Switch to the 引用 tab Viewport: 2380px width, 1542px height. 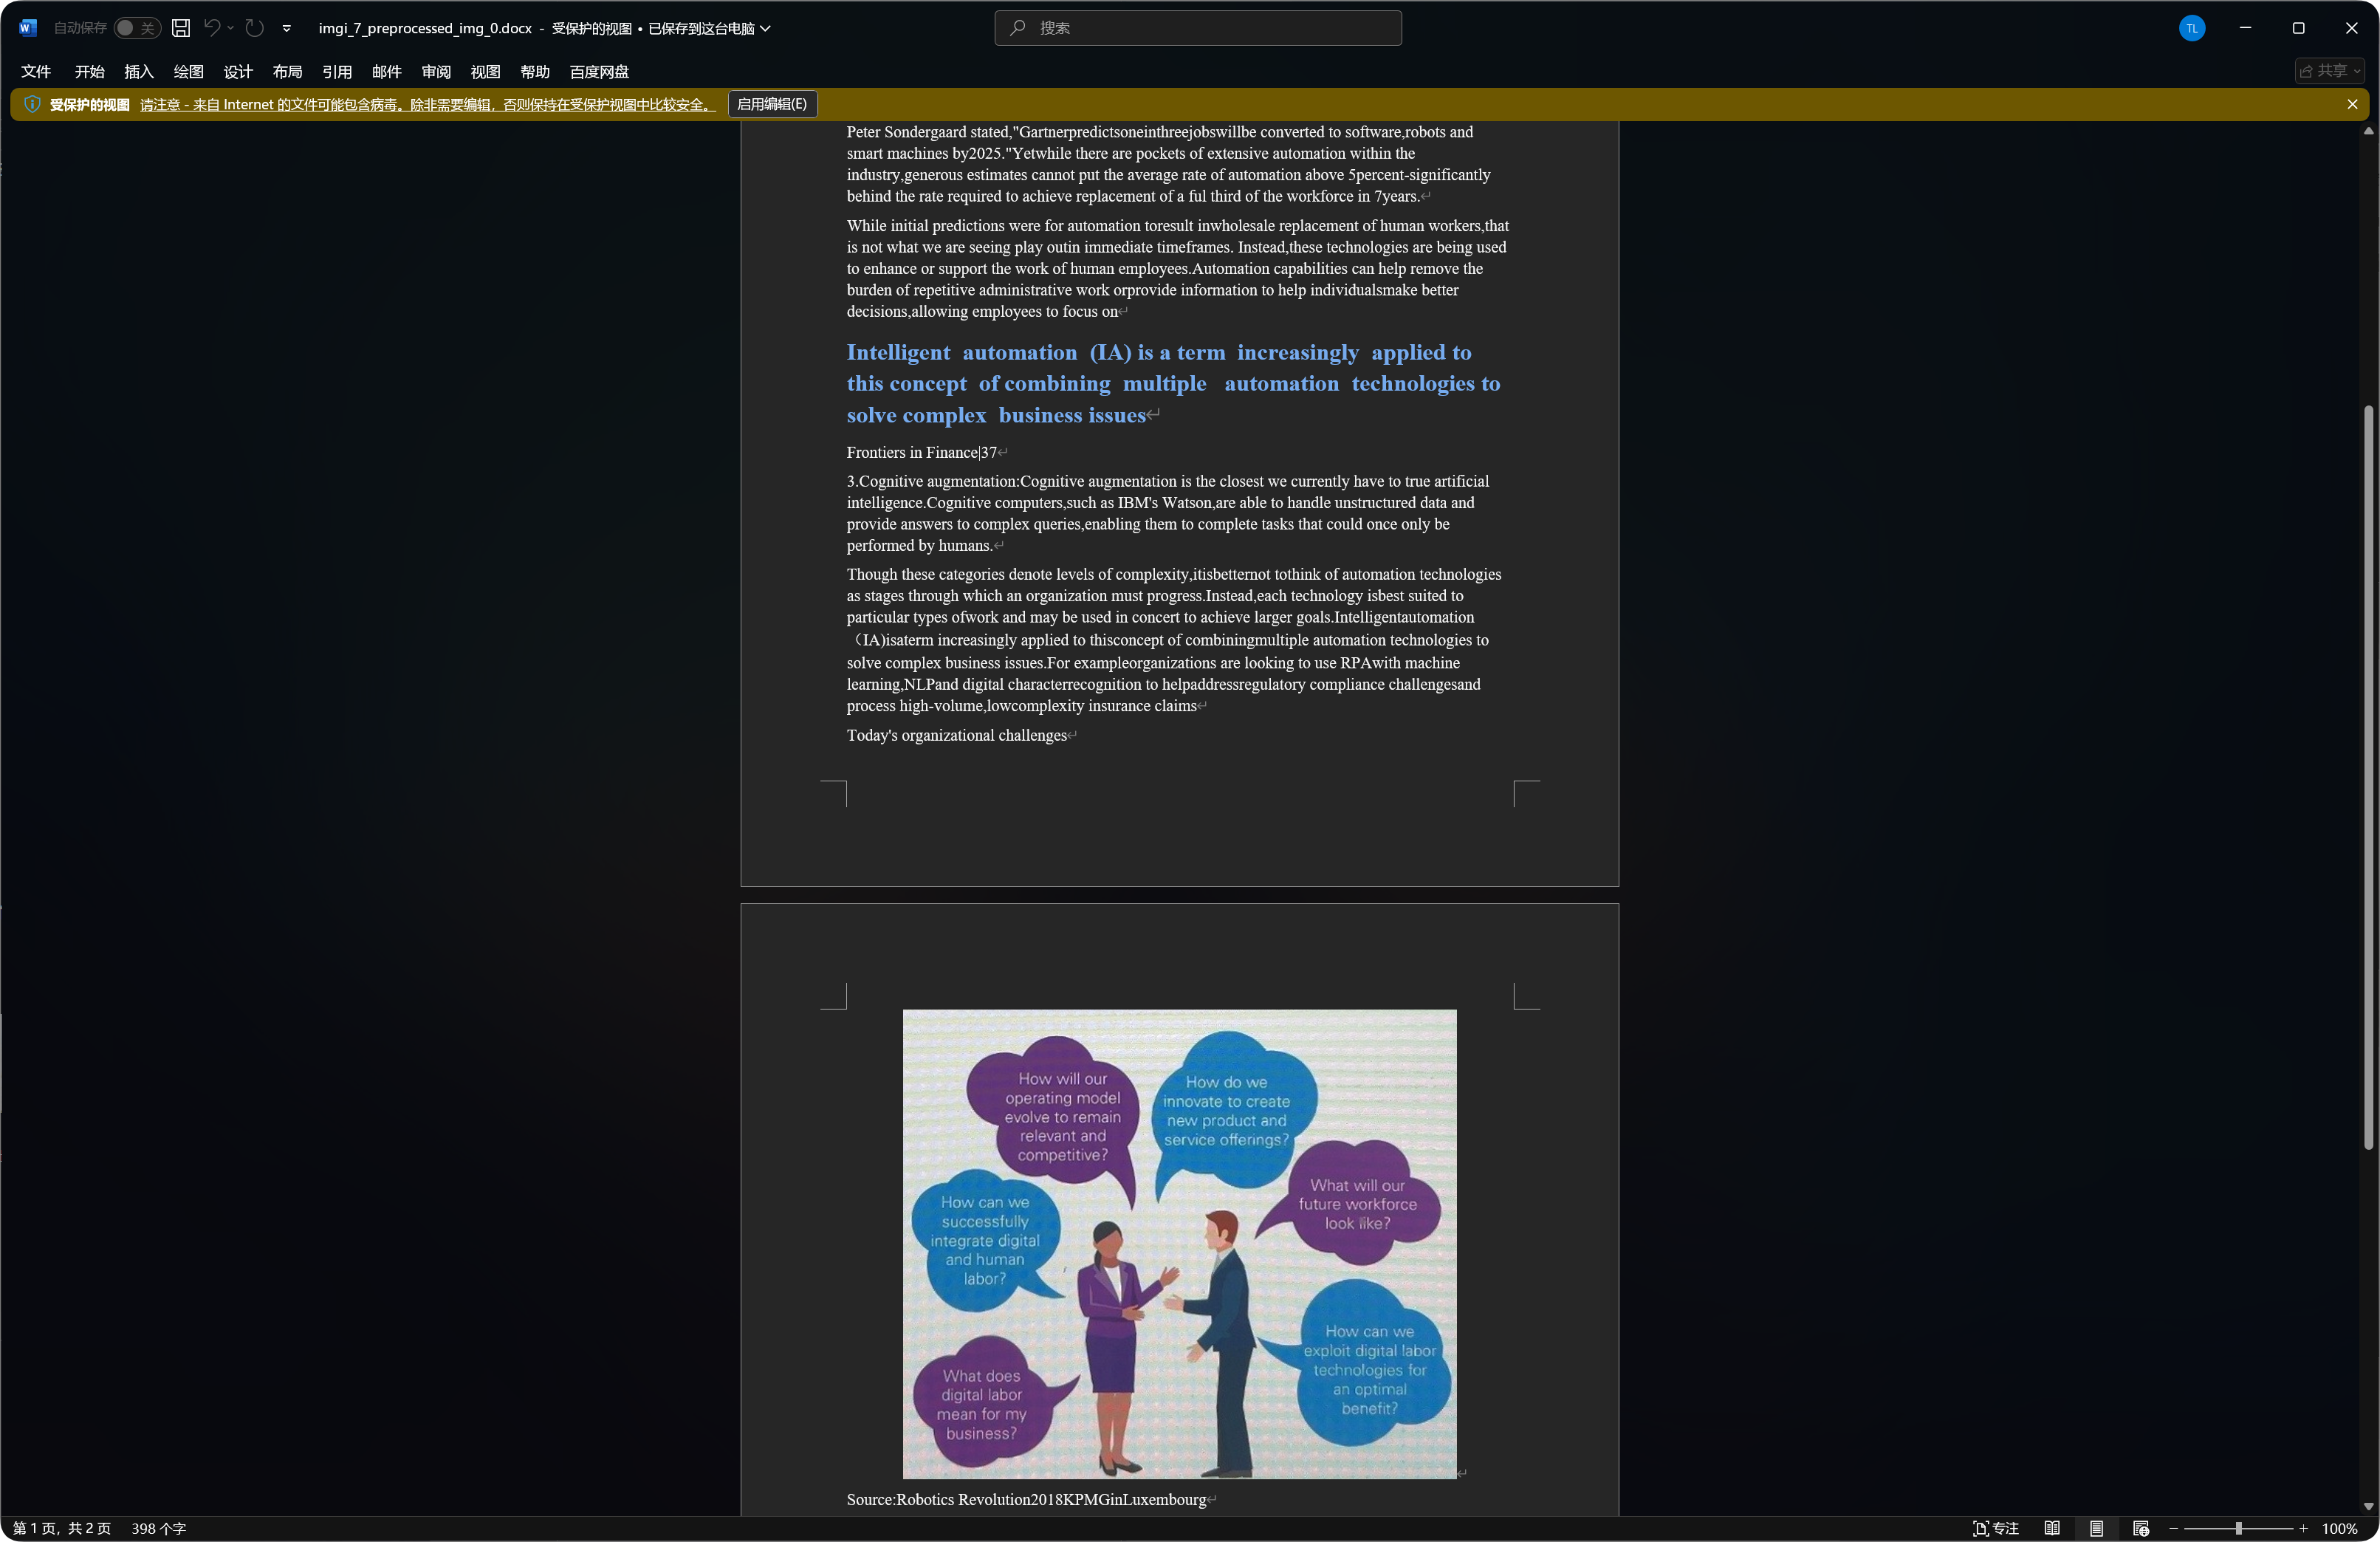tap(337, 71)
